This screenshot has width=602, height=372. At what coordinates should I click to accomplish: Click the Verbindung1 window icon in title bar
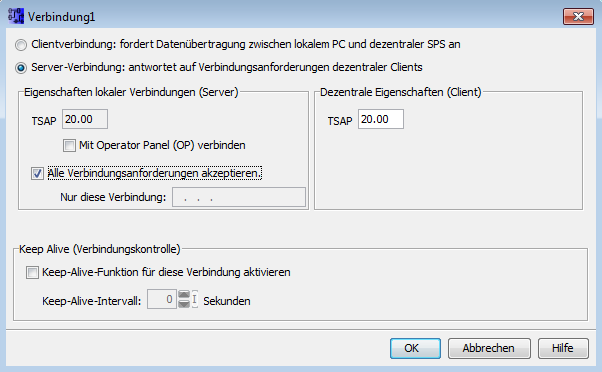16,16
